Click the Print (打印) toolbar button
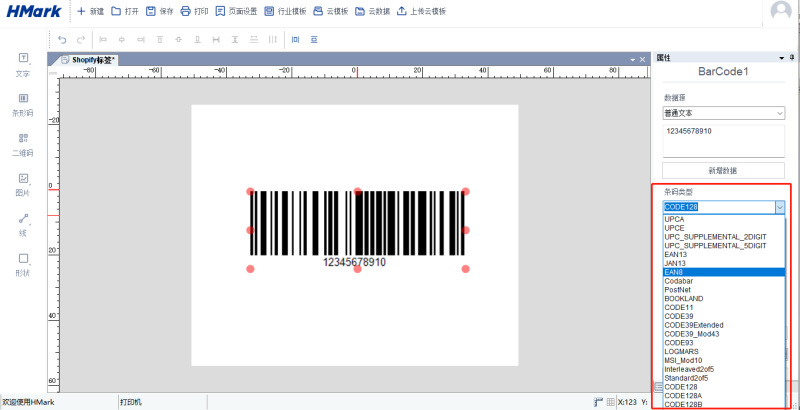Viewport: 800px width, 410px height. [194, 11]
